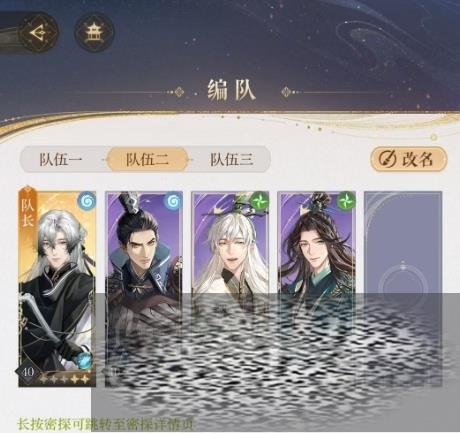This screenshot has height=433, width=460.
Task: Click the green shuriken icon on the brown-haired card
Action: tap(346, 201)
